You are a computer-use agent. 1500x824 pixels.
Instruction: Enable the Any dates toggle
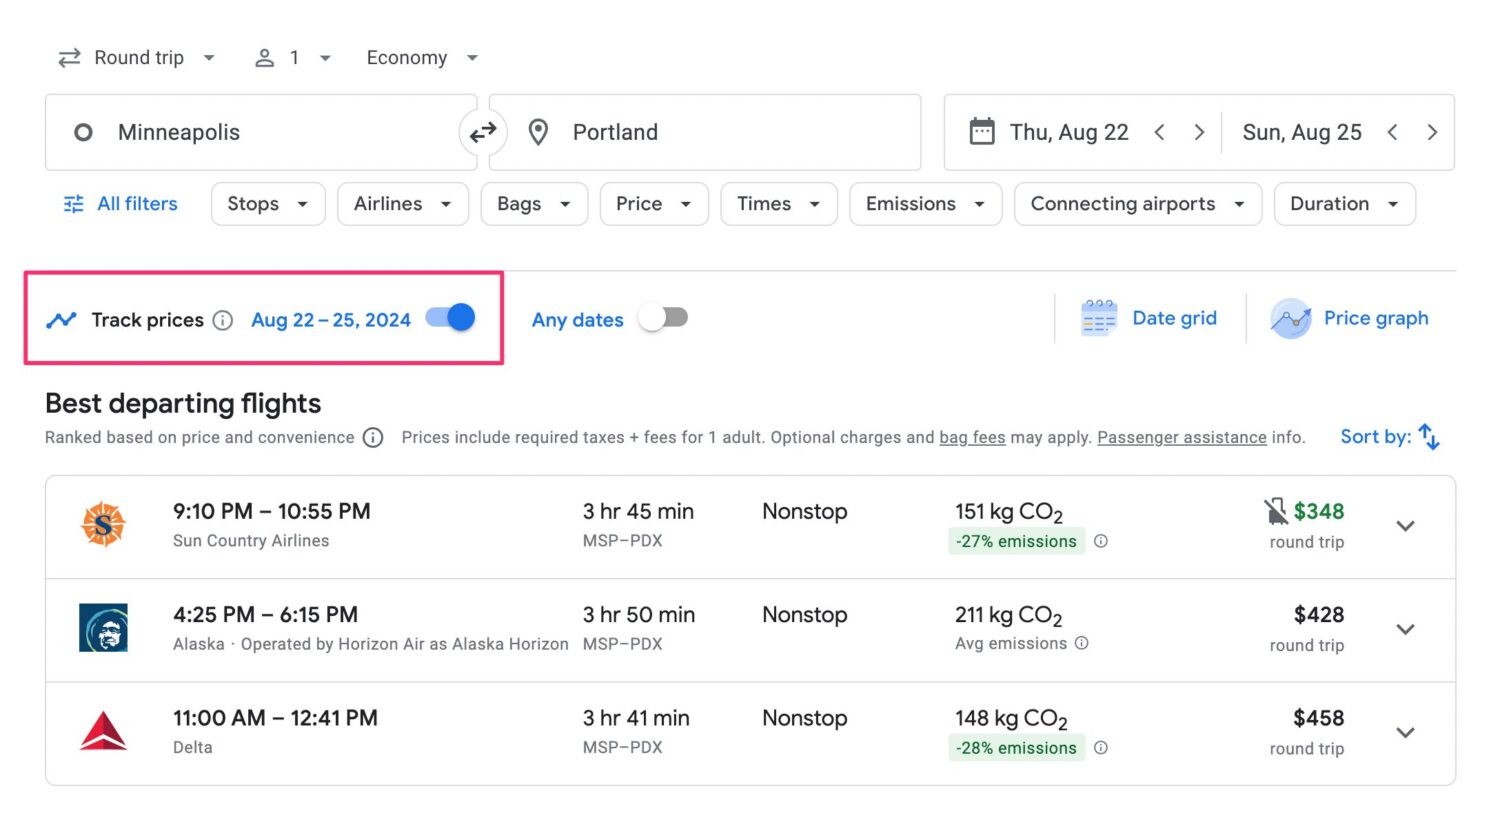point(663,317)
